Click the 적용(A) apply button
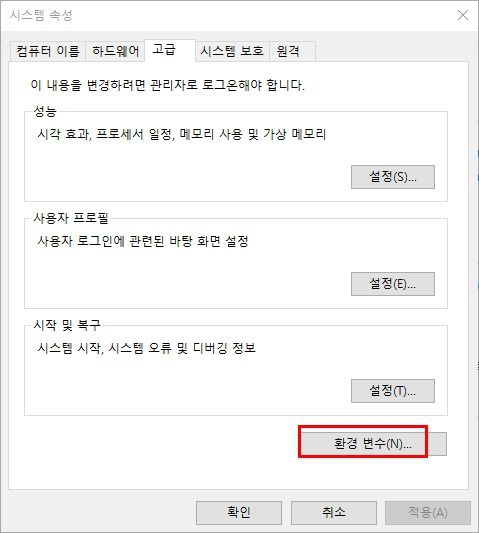Viewport: 479px width, 533px height. point(428,513)
